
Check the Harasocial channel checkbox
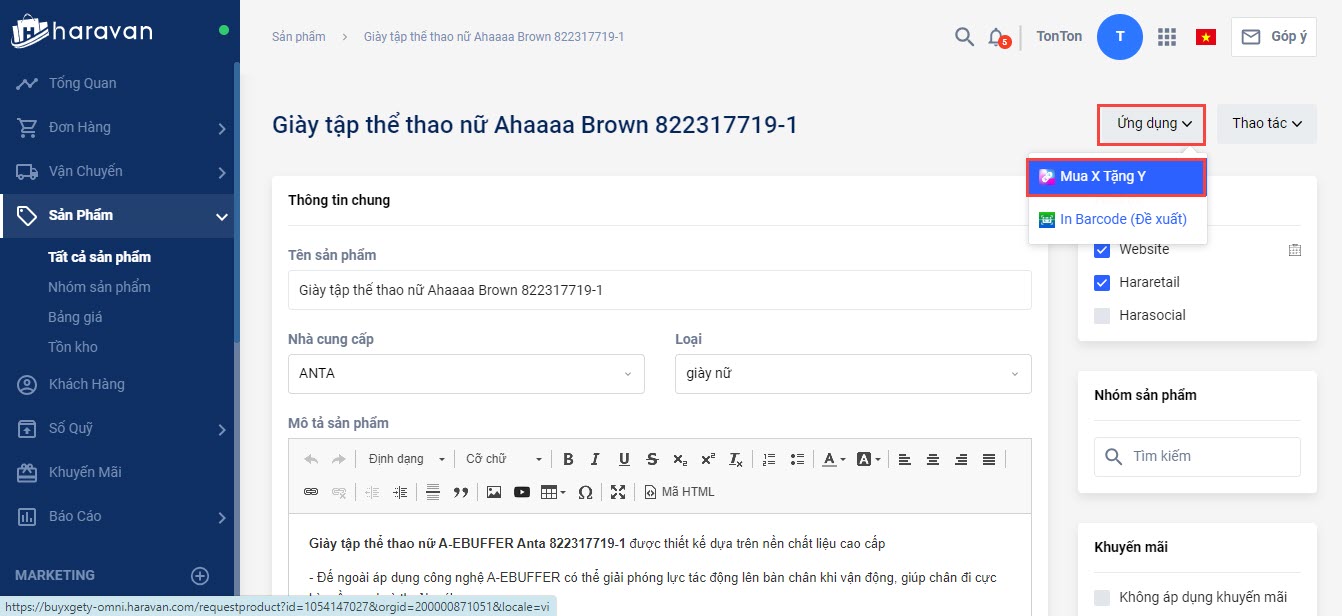click(x=1102, y=316)
